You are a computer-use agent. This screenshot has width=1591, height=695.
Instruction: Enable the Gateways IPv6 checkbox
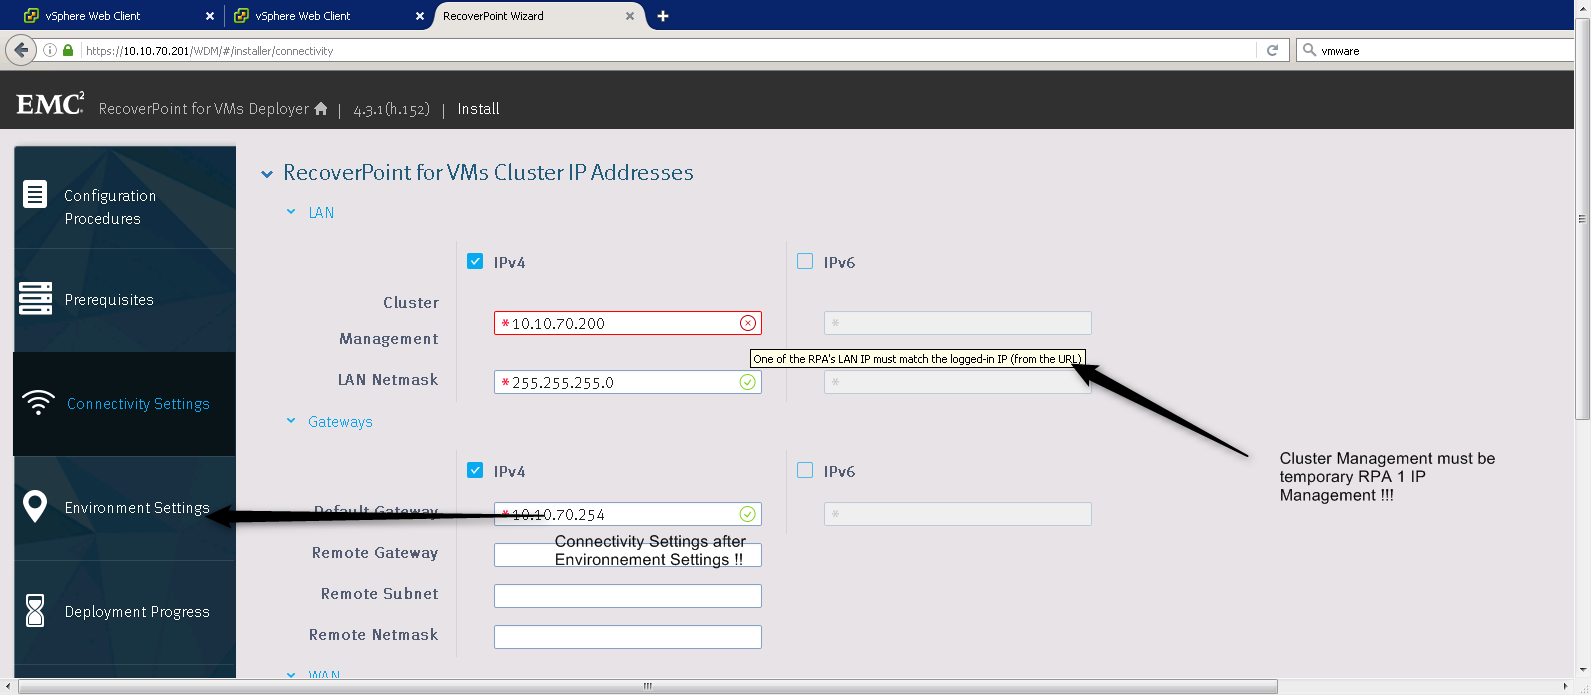[805, 470]
